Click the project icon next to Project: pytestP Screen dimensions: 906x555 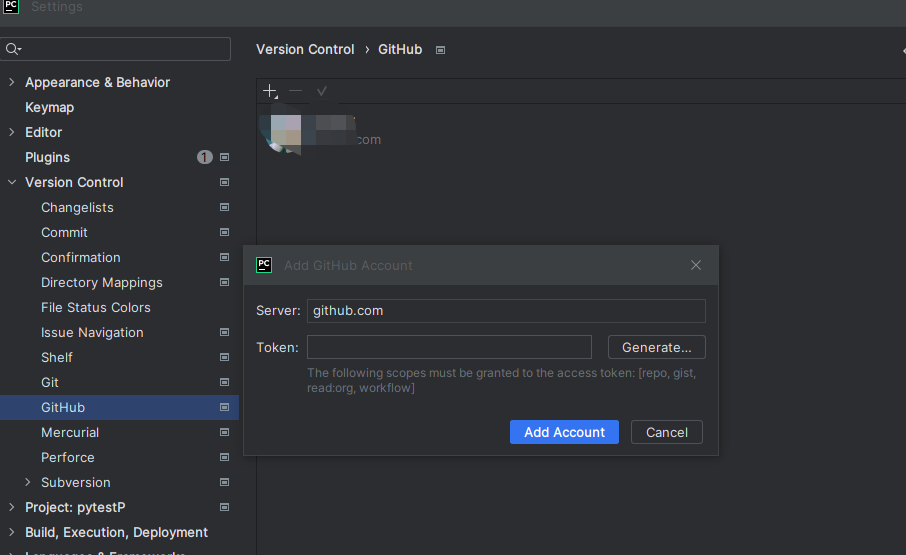tap(225, 507)
